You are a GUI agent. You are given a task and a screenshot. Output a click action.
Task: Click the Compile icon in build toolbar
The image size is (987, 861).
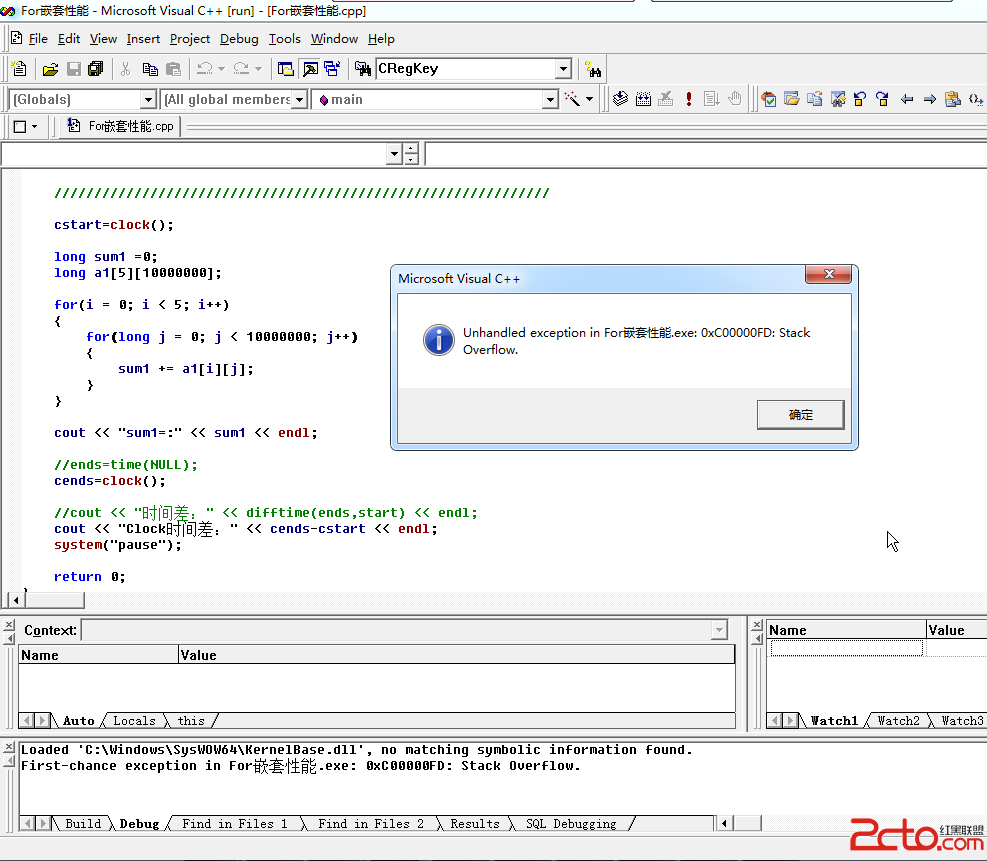coord(621,99)
